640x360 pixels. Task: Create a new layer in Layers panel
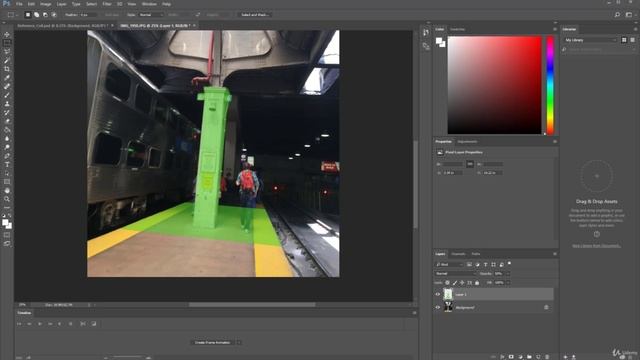pos(538,357)
